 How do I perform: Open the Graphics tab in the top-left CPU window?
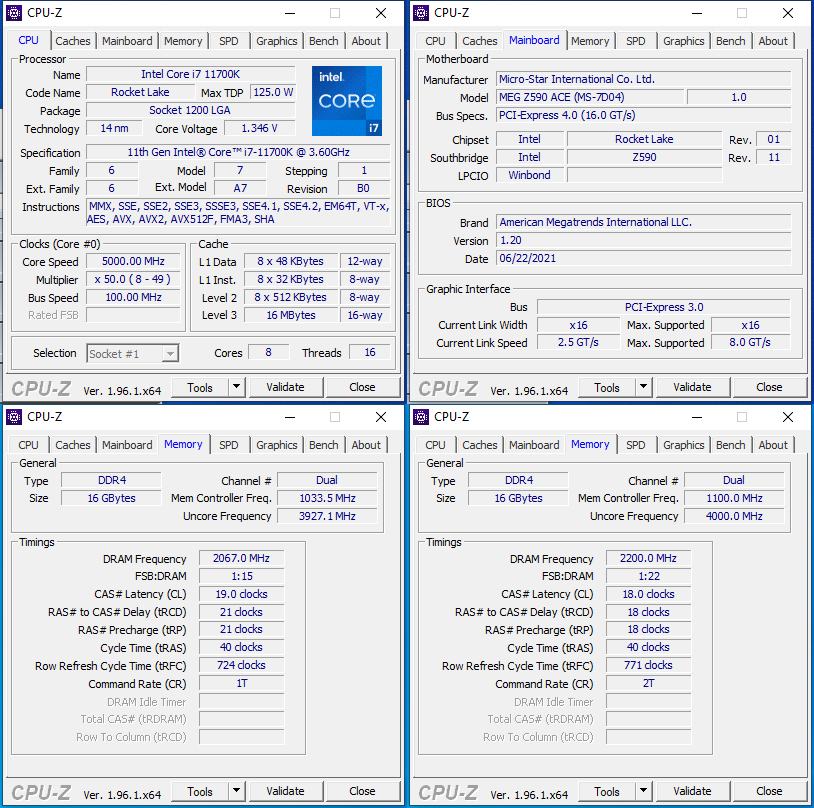[x=277, y=41]
